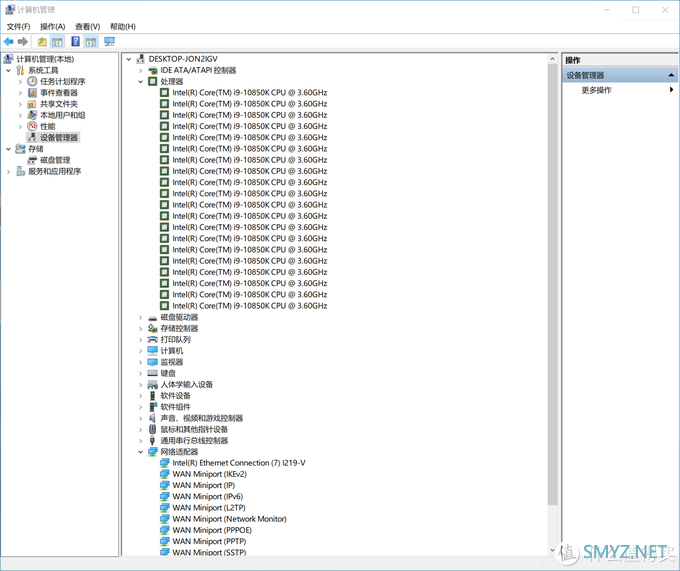Click the System Tools wrench icon
Viewport: 680px width, 571px height.
20,70
